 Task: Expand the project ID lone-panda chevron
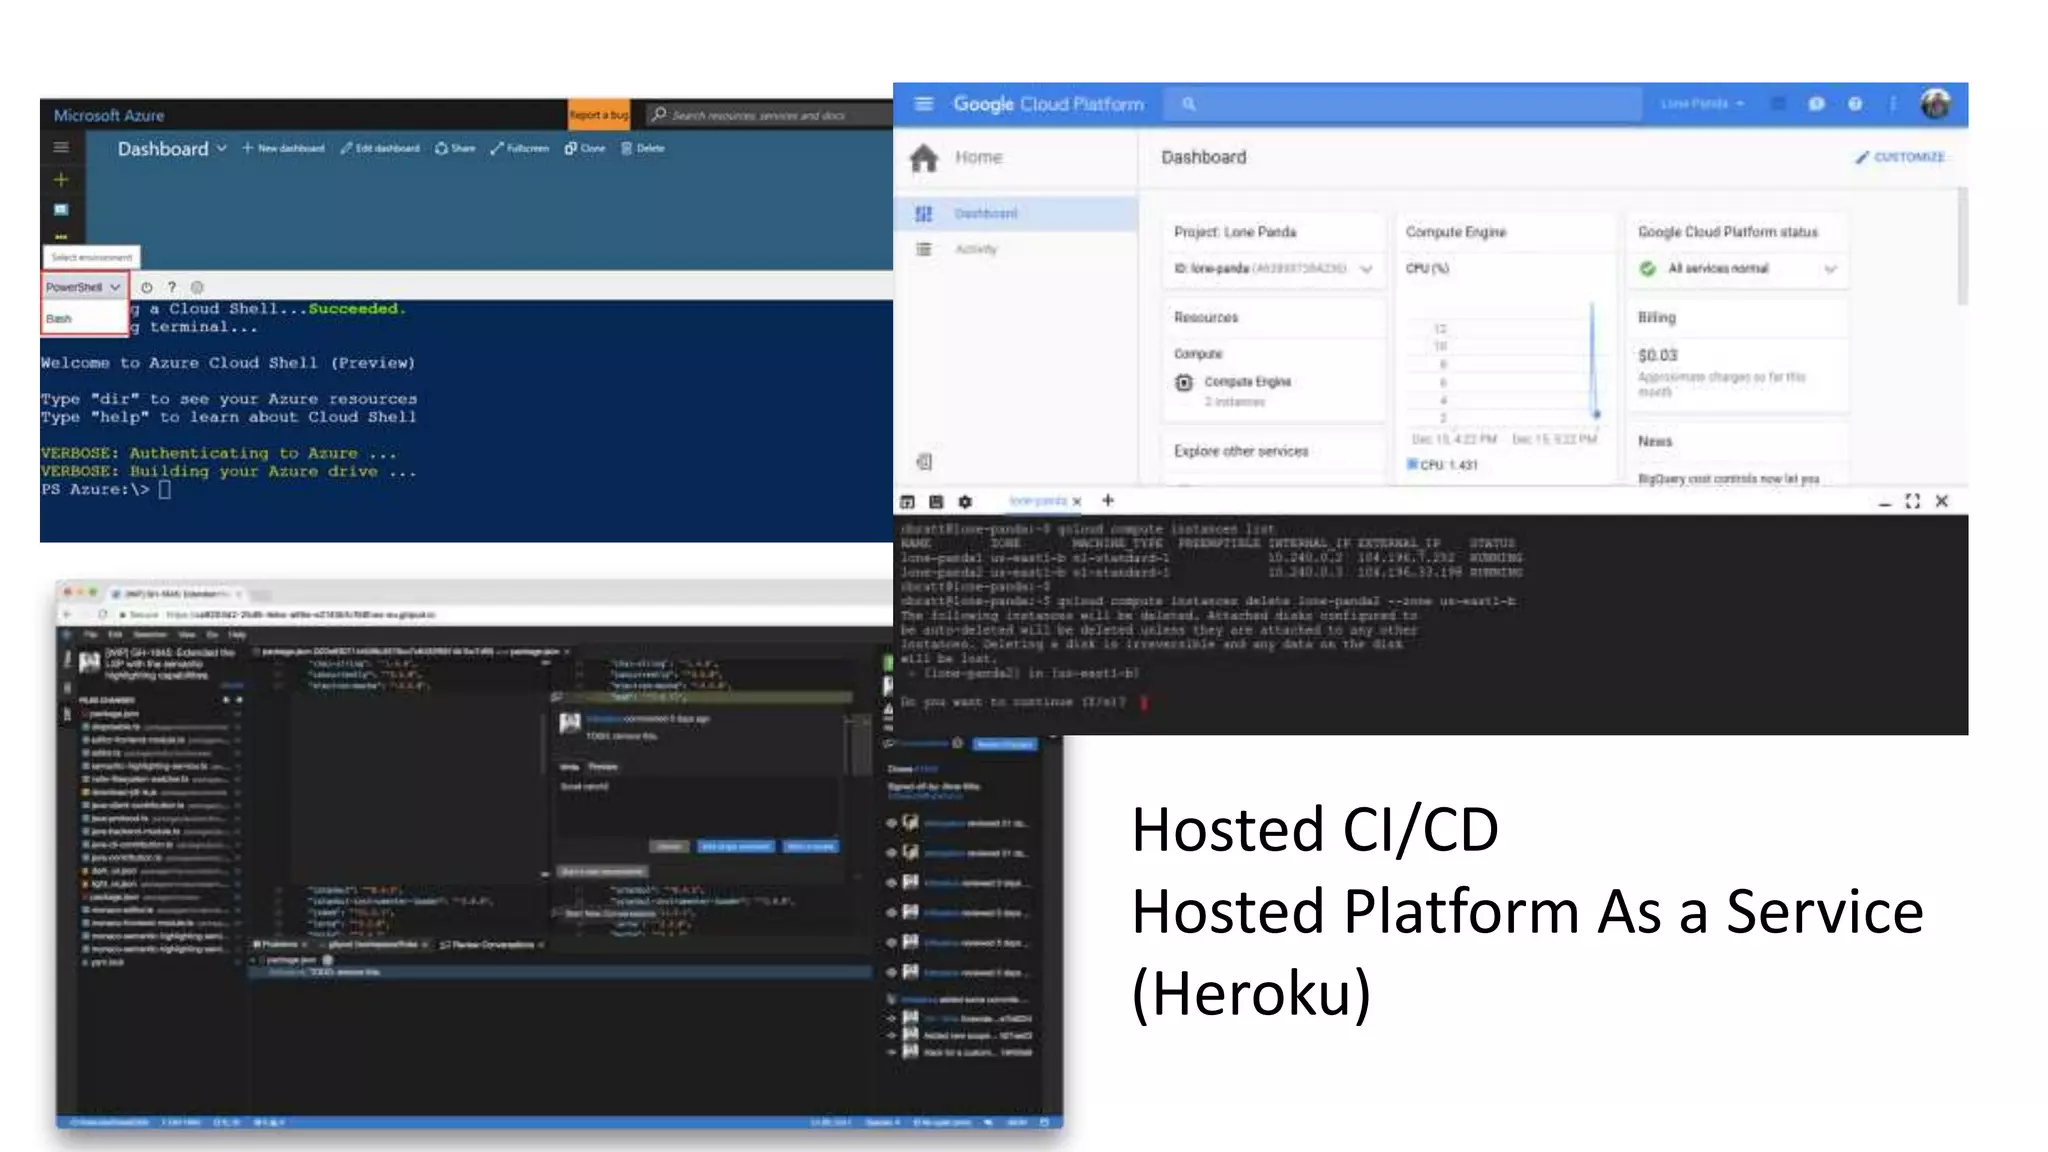tap(1366, 269)
